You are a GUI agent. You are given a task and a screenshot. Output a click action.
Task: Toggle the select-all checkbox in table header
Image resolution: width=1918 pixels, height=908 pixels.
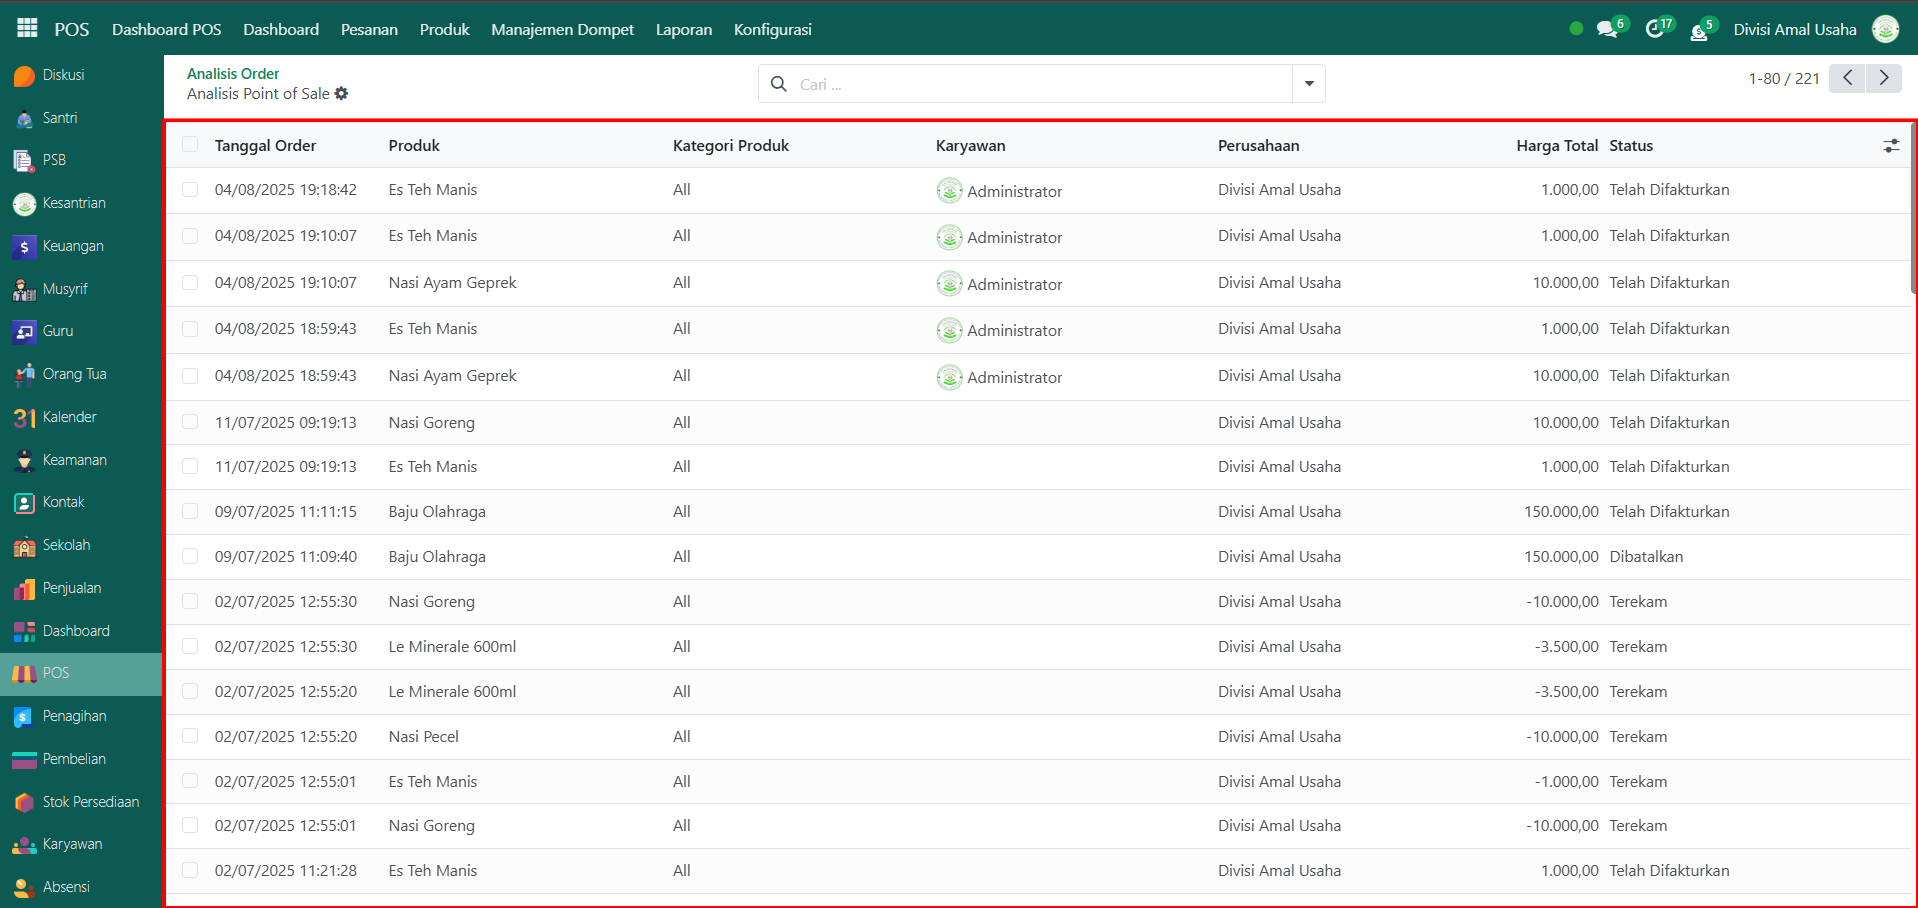[190, 145]
